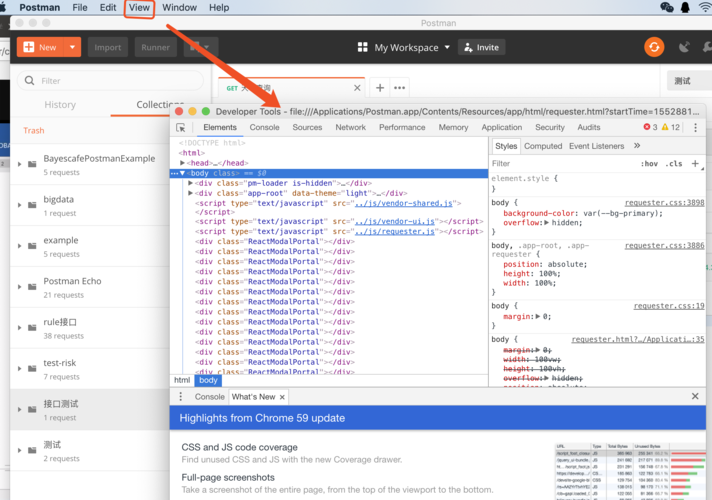The height and width of the screenshot is (500, 712).
Task: Open the requester.css:3898 source link
Action: coord(664,202)
